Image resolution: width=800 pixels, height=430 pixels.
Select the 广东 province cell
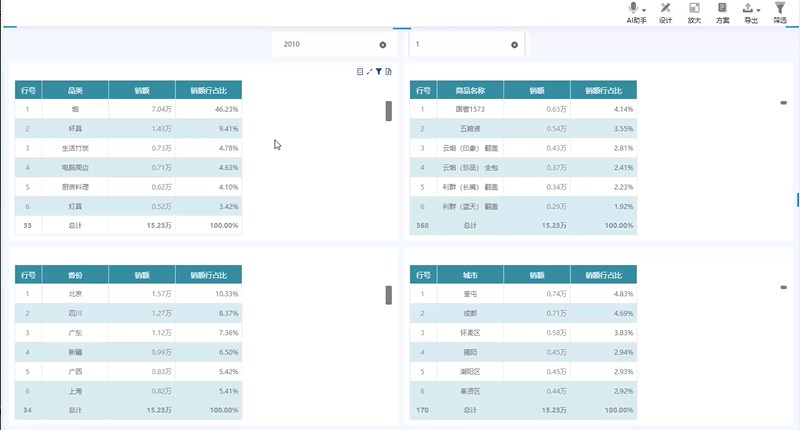pos(75,333)
